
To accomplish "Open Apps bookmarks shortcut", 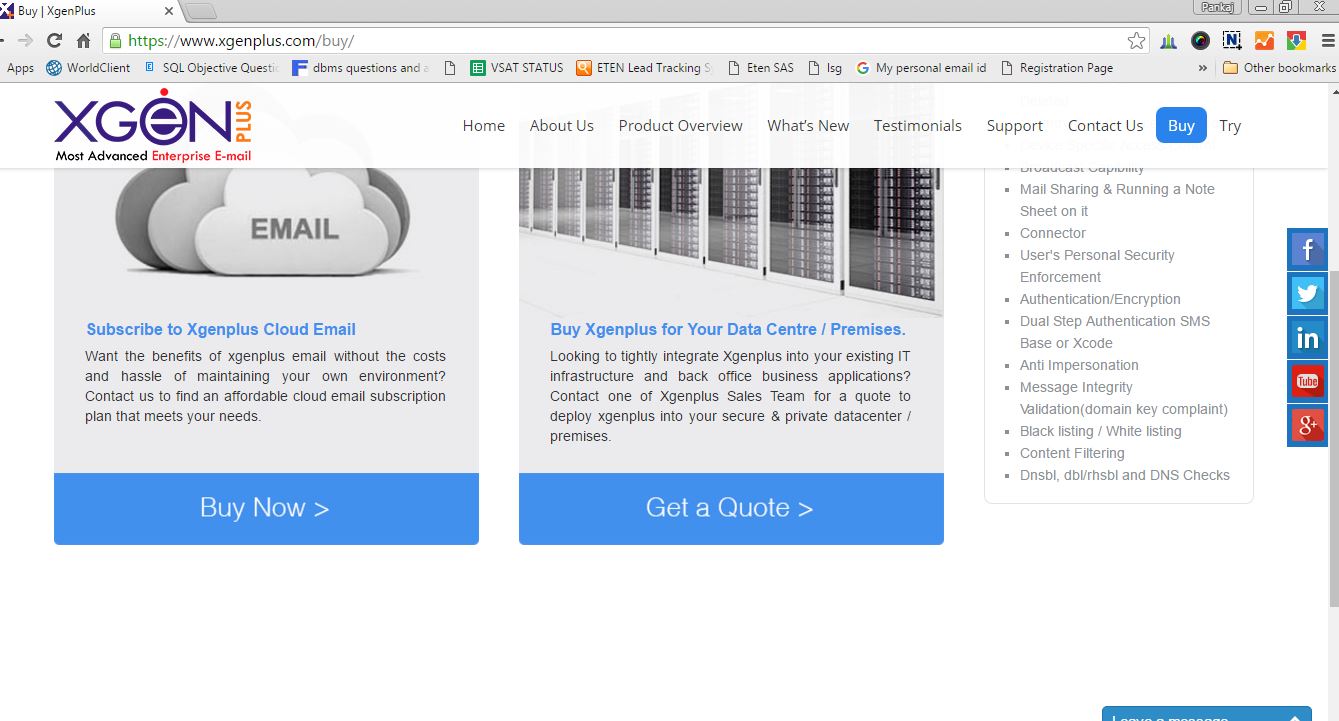I will 20,68.
